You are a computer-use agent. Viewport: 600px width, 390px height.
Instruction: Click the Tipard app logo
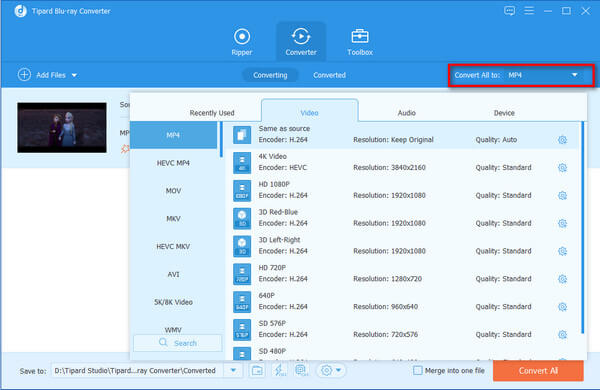[x=20, y=11]
